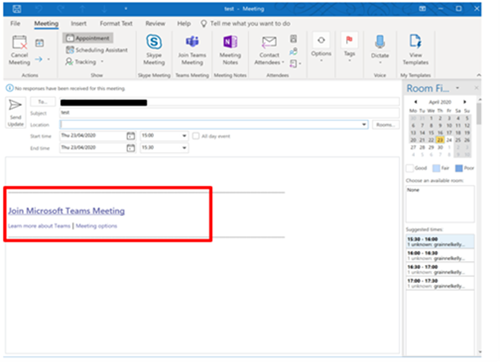Select None in available rooms list
Screen dimensions: 500x362
point(413,190)
